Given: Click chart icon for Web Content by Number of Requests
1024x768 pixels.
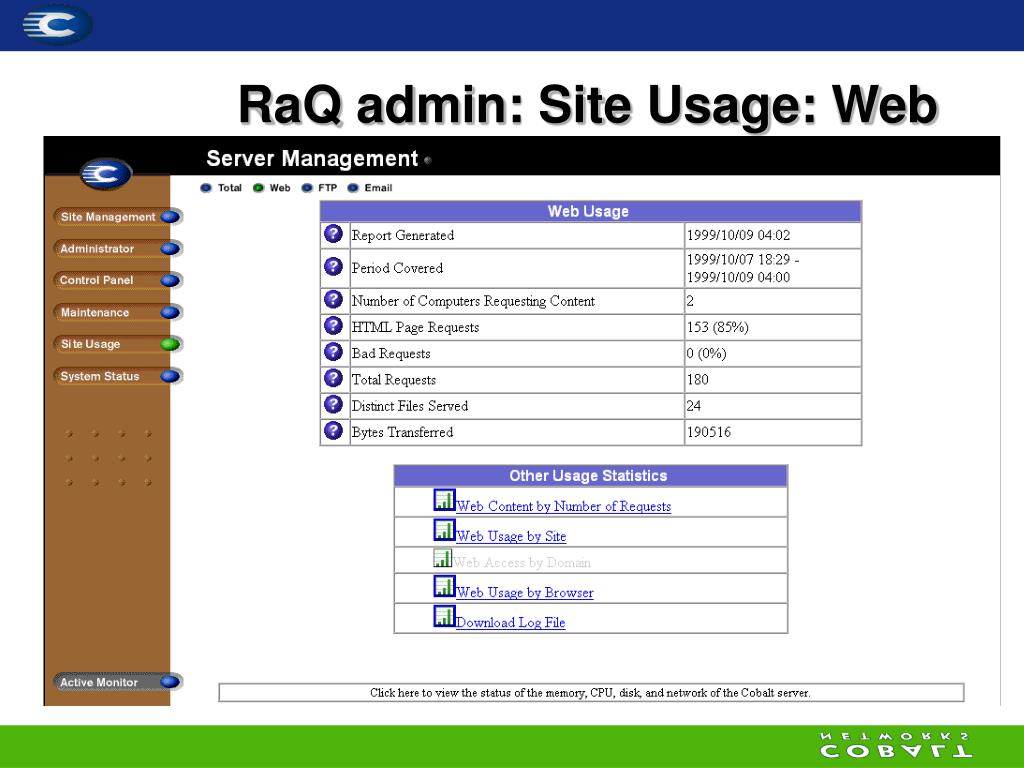Looking at the screenshot, I should tap(444, 500).
